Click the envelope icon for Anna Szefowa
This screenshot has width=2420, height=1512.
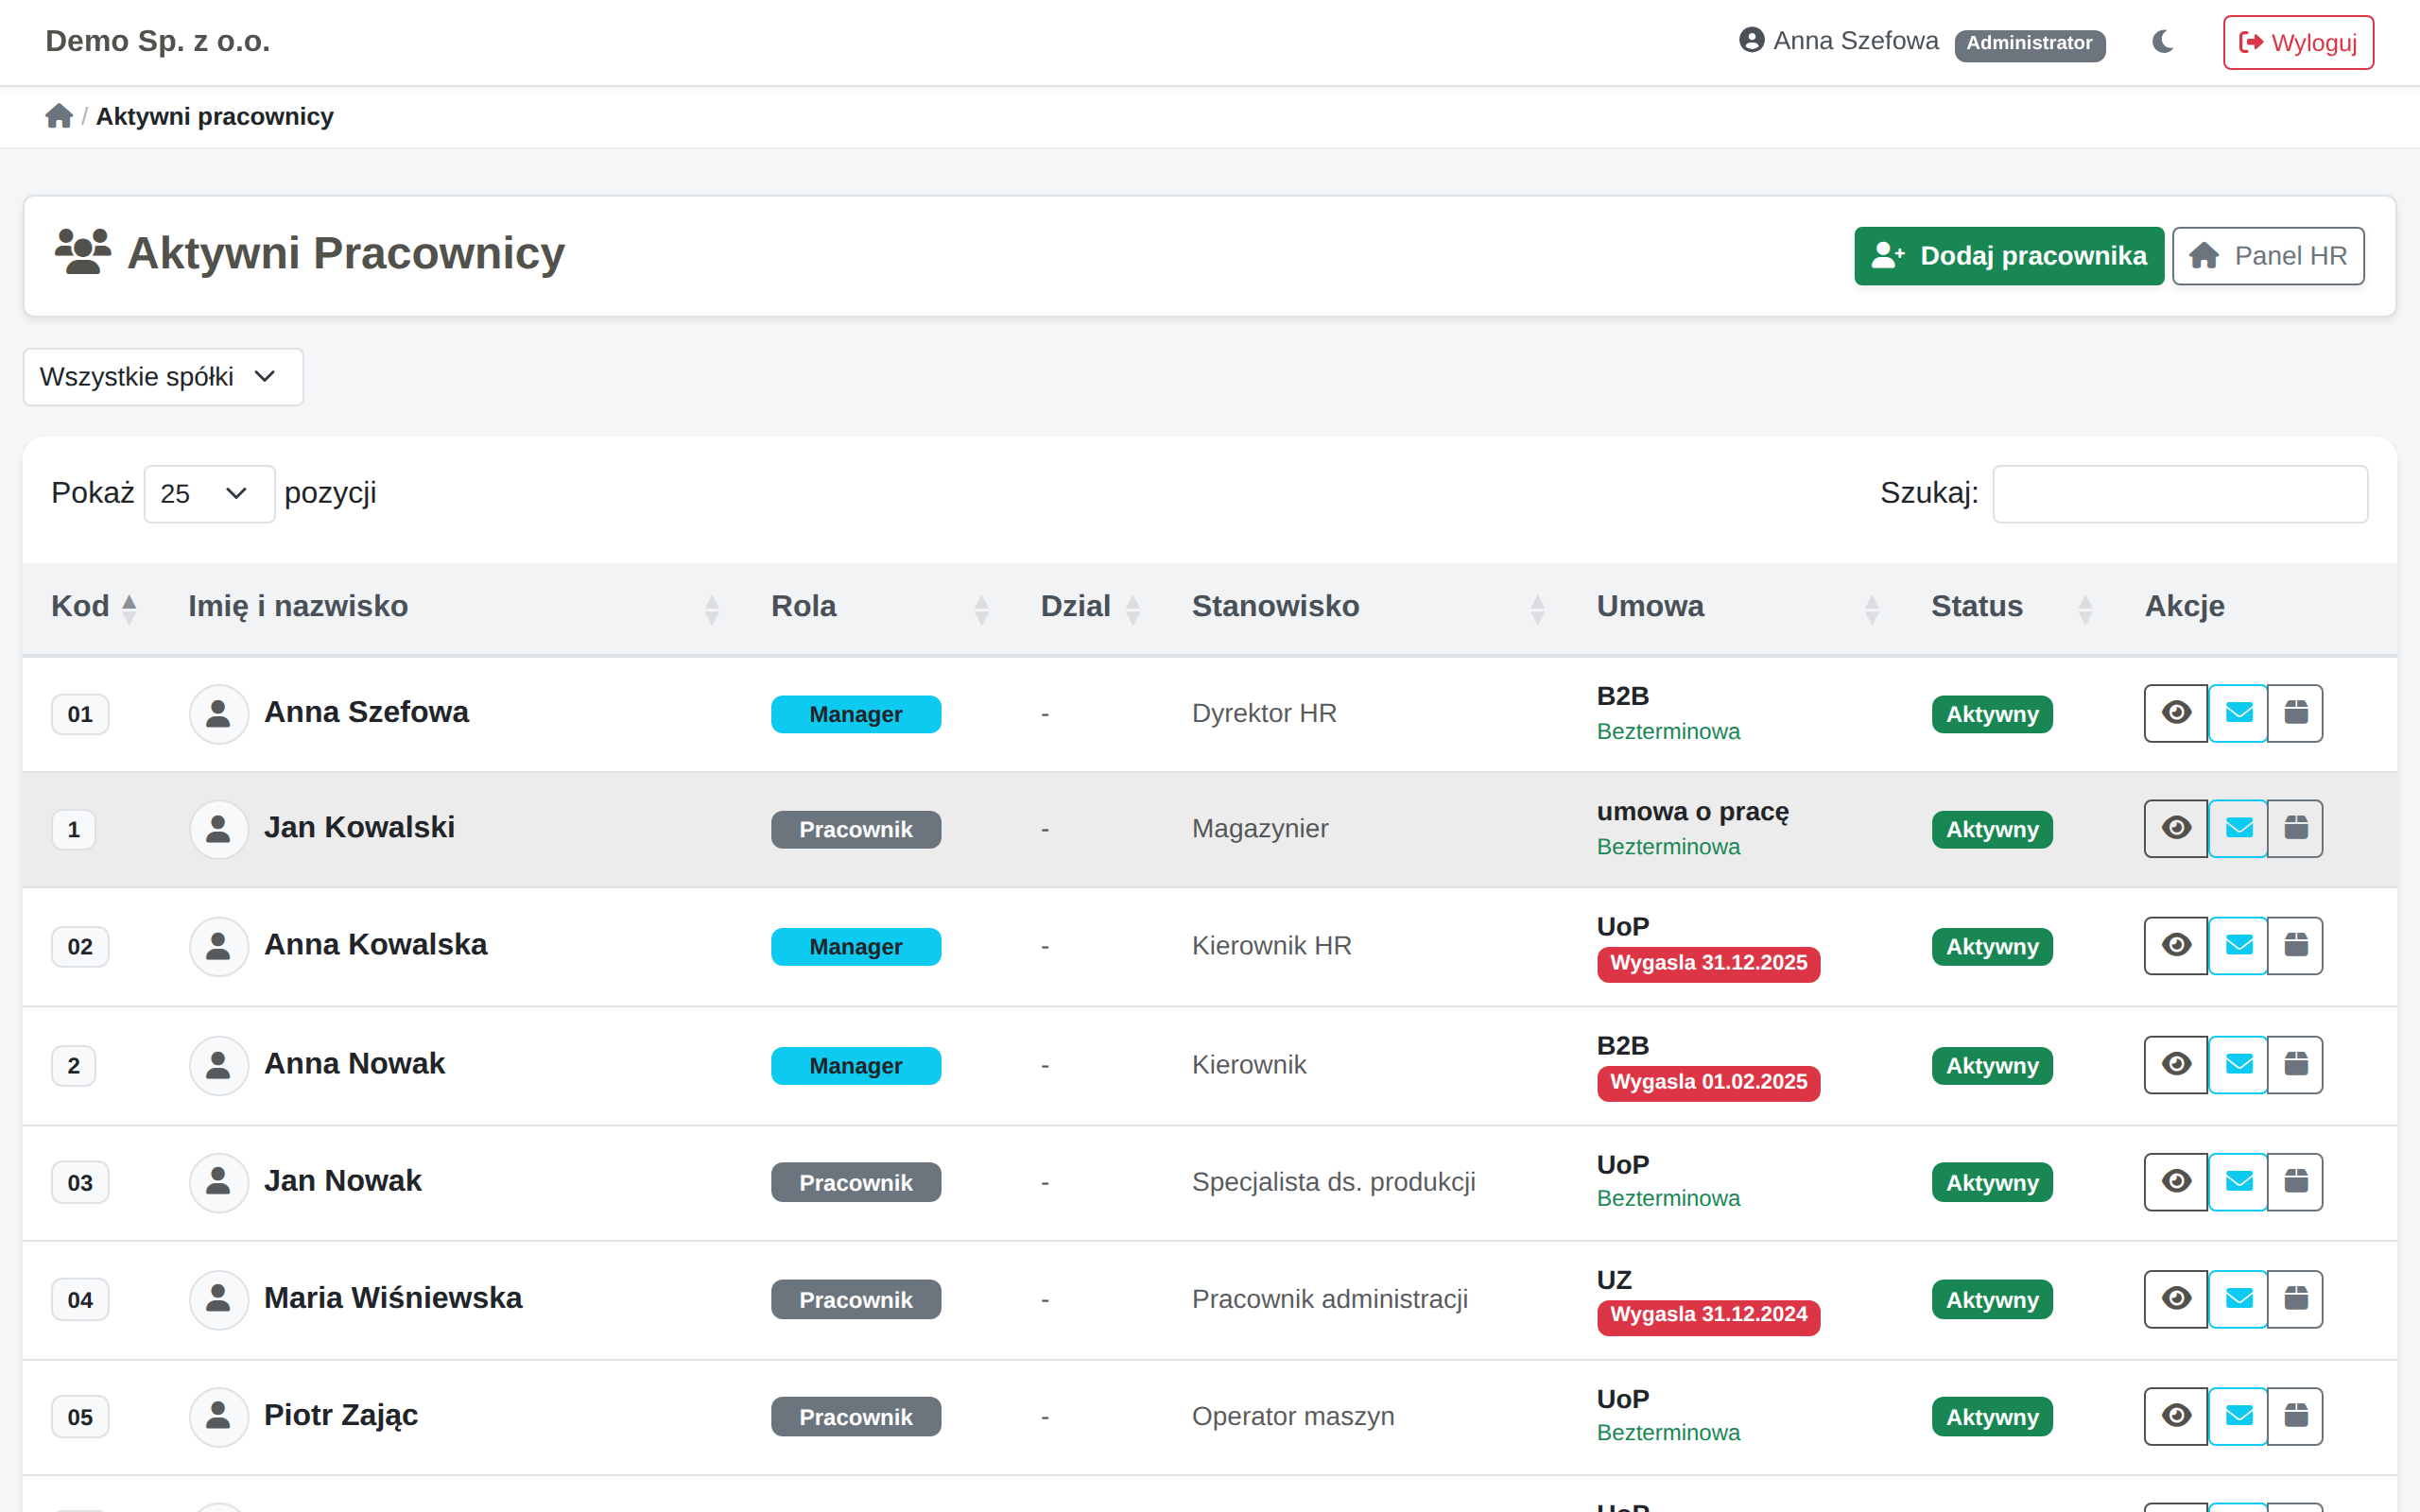click(x=2238, y=713)
